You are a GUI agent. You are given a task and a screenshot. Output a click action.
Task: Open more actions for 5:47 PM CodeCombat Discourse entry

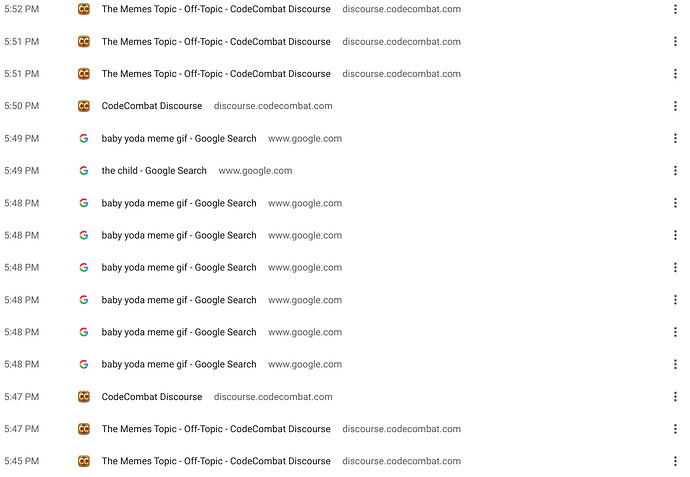pos(675,397)
